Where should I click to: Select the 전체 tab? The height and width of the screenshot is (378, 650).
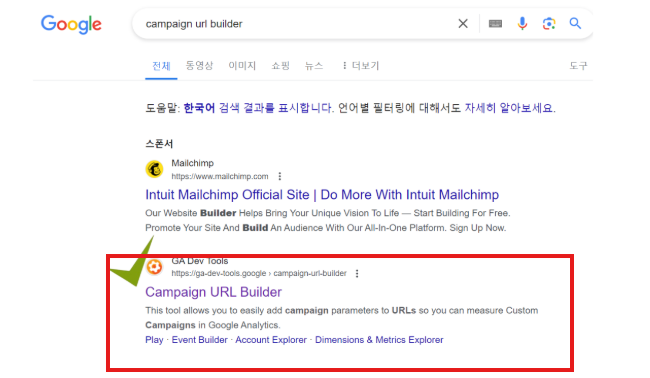[x=161, y=66]
